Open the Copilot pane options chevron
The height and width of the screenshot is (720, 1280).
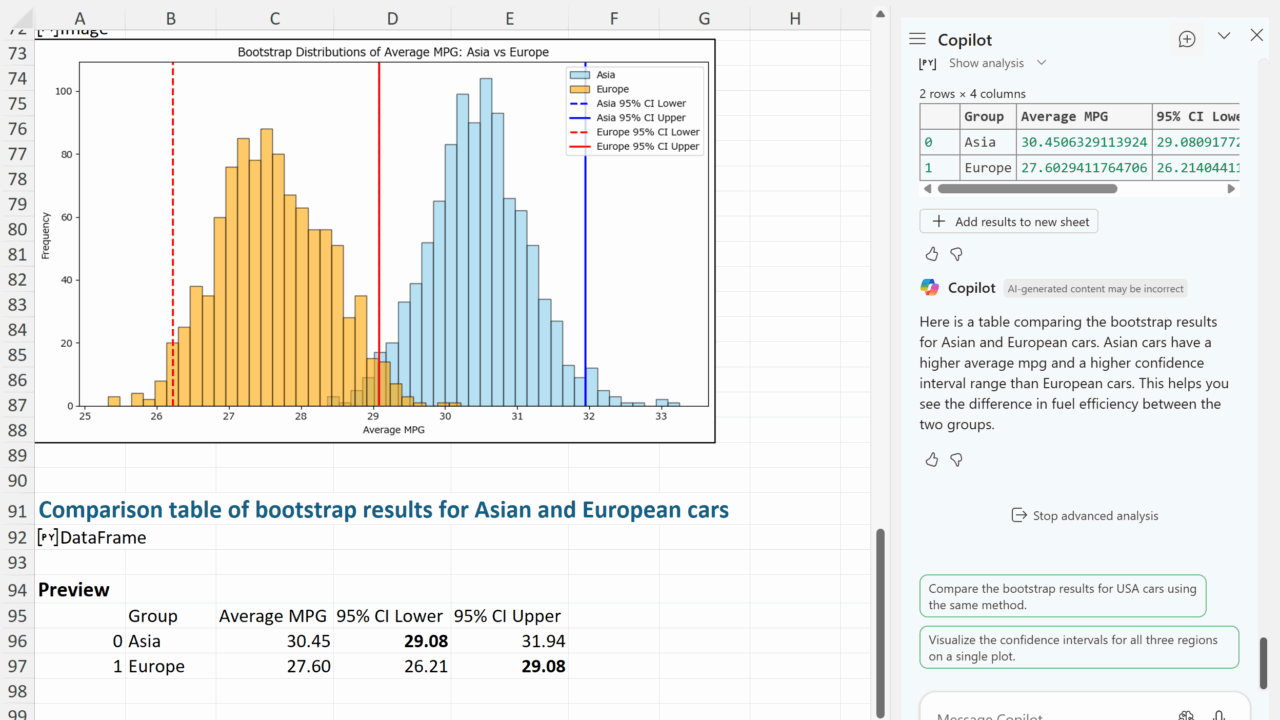tap(1224, 36)
